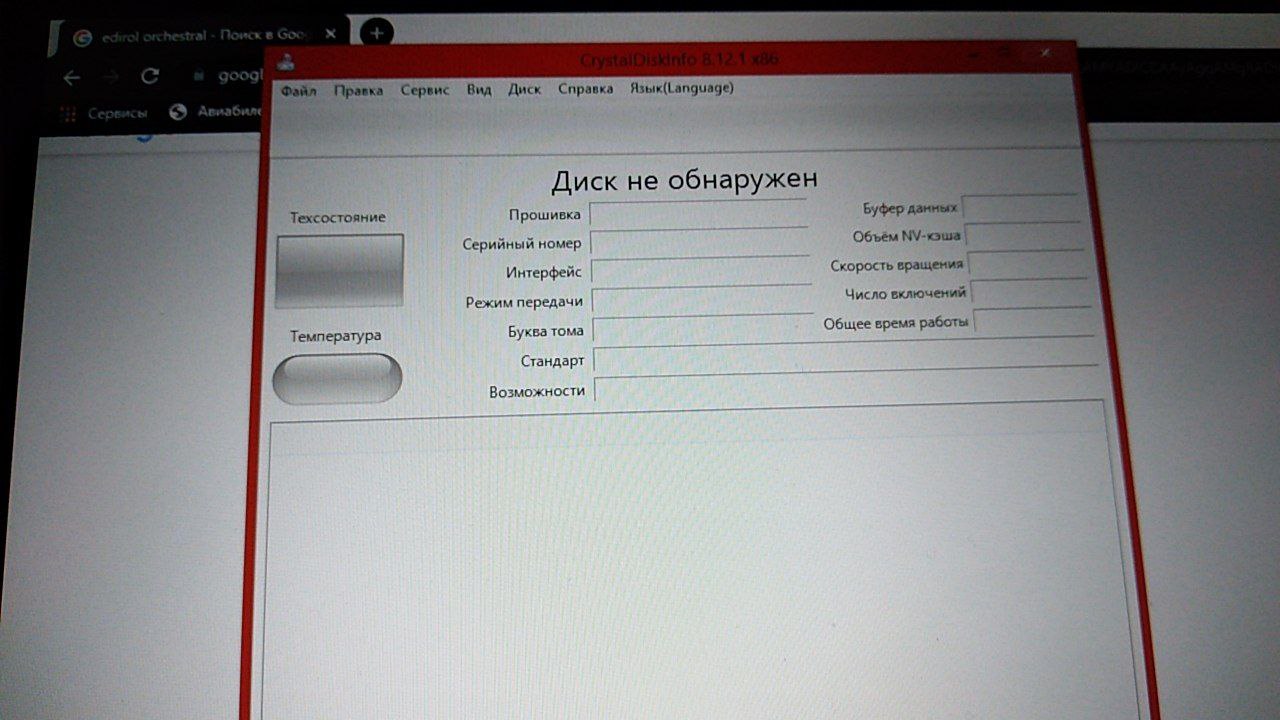Image resolution: width=1280 pixels, height=720 pixels.
Task: Open Сервисы apps shortcut in Chrome bookmarks
Action: pyautogui.click(x=104, y=113)
